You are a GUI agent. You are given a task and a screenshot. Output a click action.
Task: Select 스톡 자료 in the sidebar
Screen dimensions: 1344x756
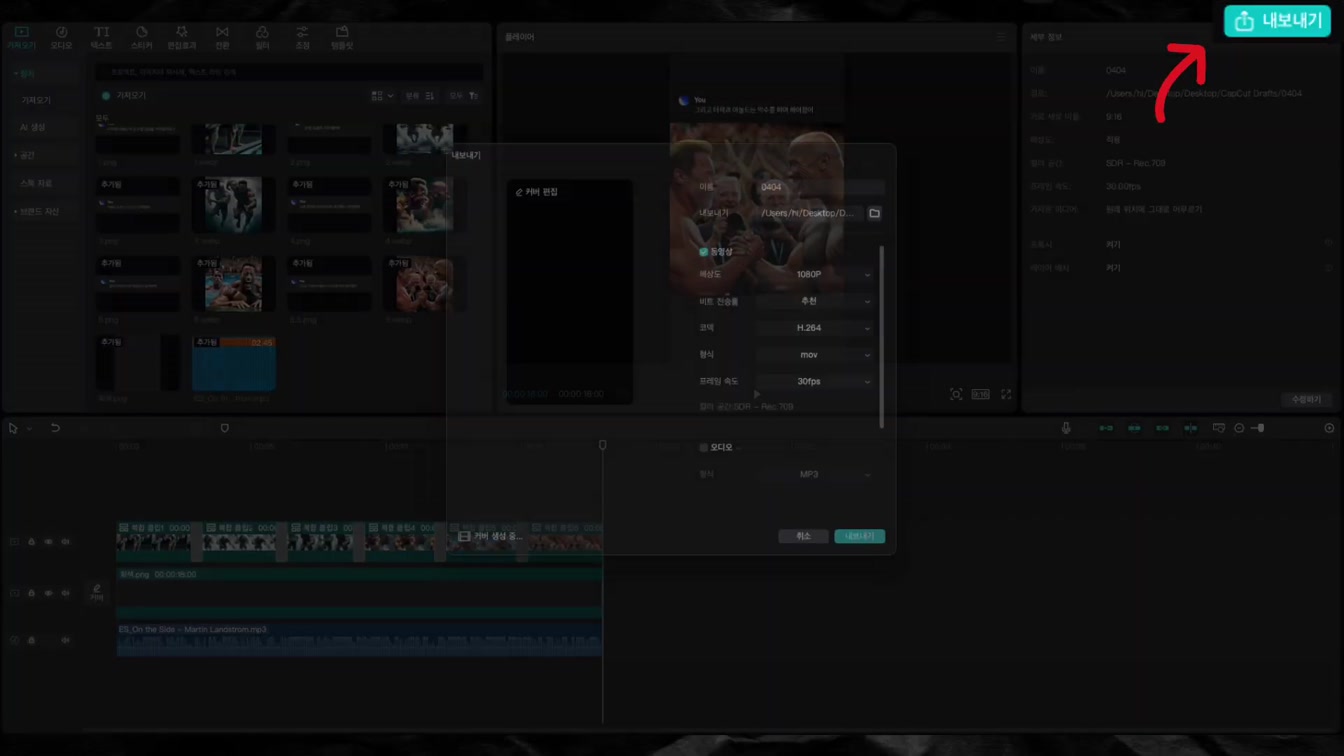[x=35, y=183]
